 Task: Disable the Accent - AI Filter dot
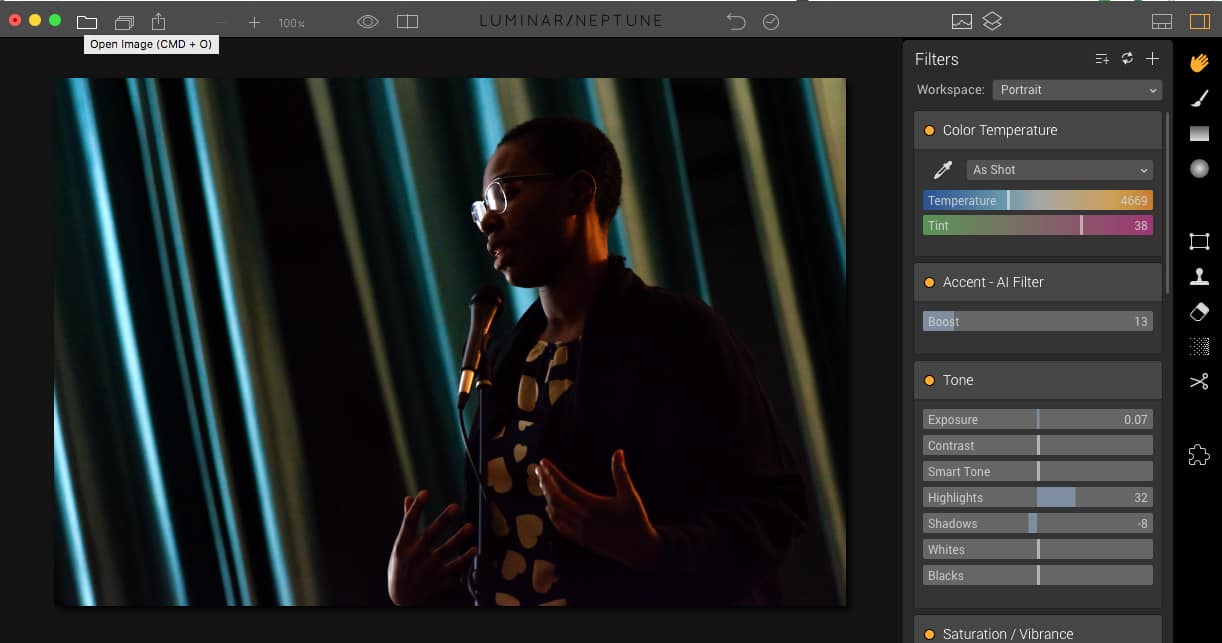coord(929,283)
